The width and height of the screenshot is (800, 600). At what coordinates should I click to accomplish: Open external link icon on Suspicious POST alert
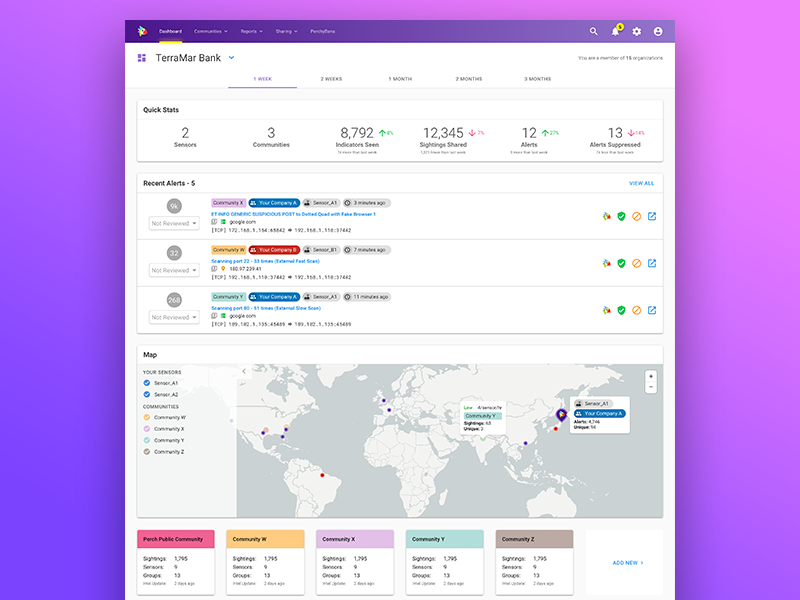[x=652, y=216]
